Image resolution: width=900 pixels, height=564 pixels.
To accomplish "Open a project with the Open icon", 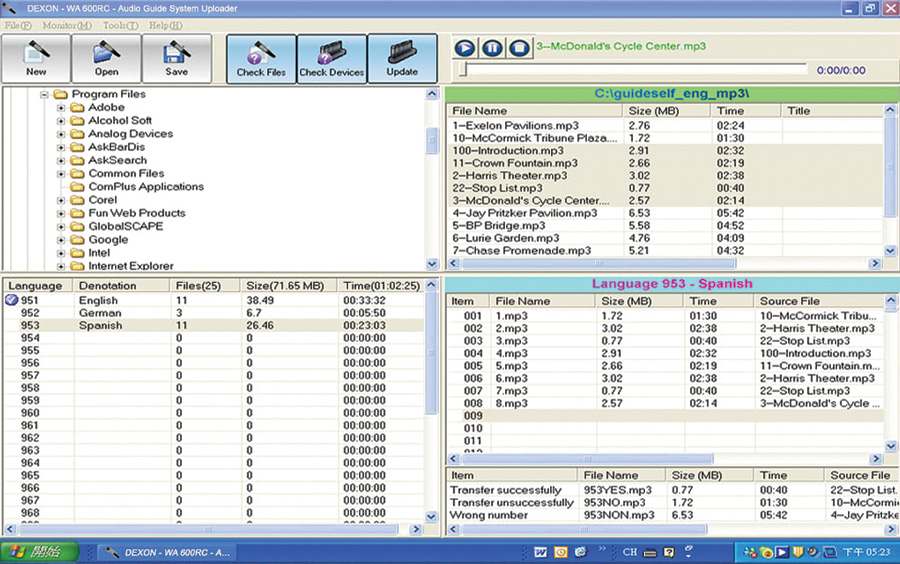I will [107, 58].
